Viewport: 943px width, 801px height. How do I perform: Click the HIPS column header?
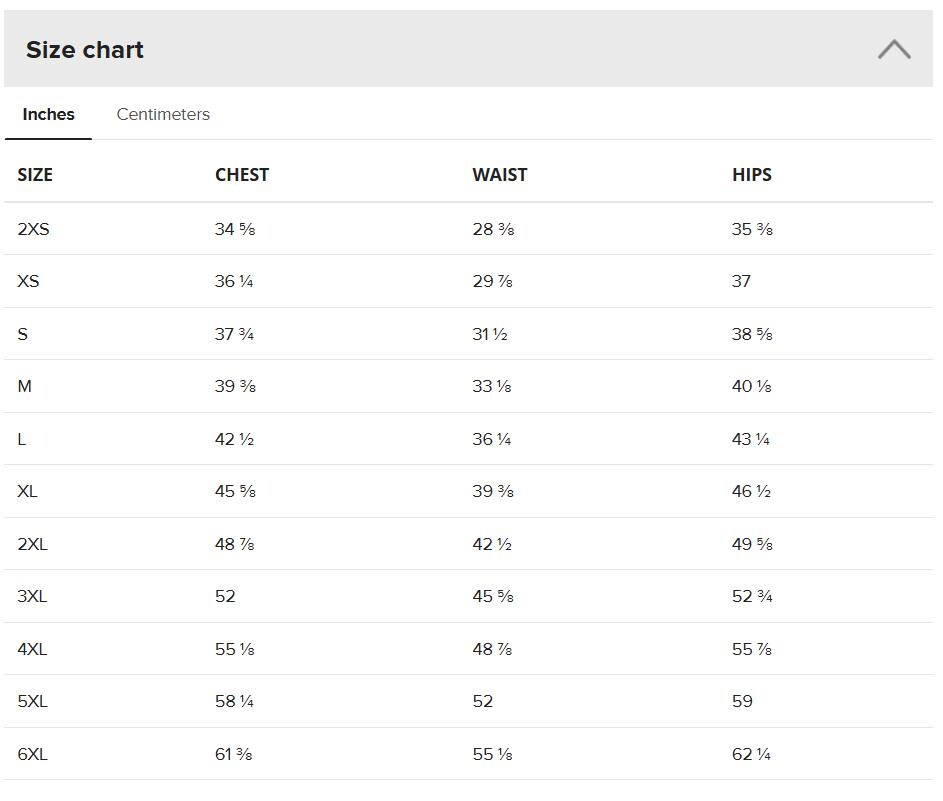[752, 175]
